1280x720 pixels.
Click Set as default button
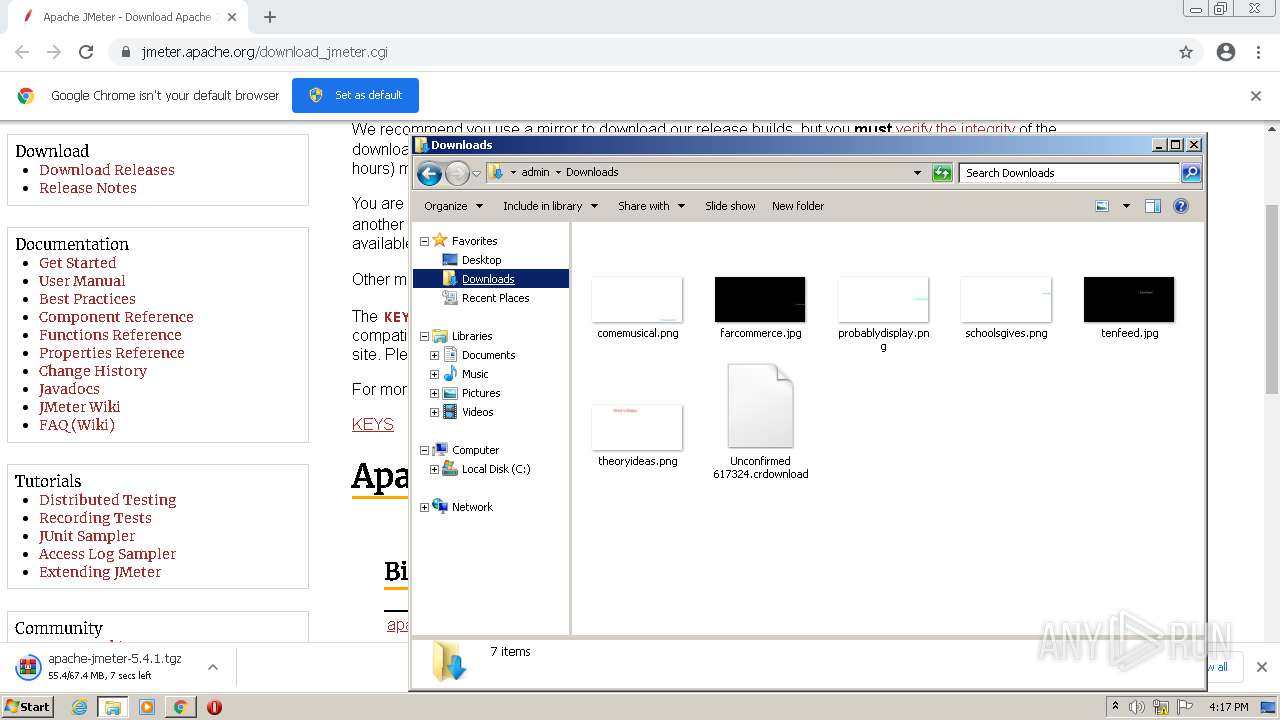coord(355,95)
